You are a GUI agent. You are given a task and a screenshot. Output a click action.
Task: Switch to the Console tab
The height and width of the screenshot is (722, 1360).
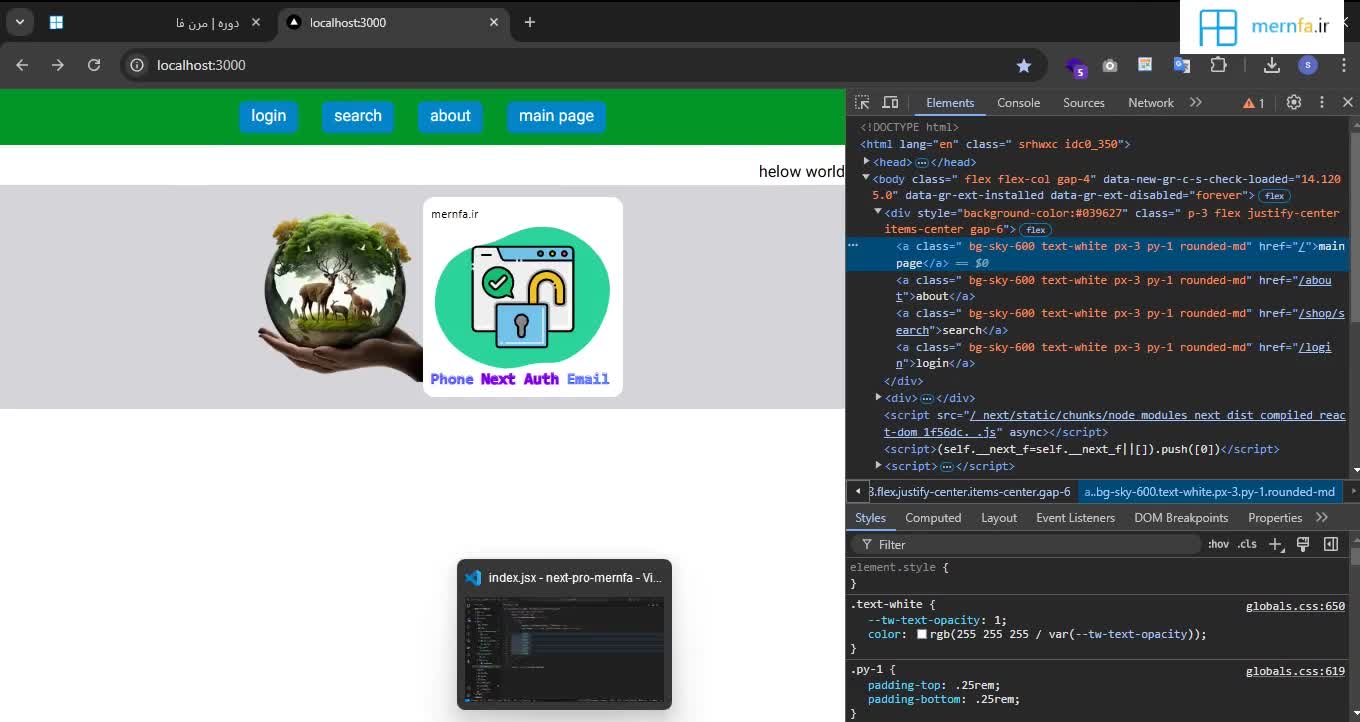(1018, 103)
